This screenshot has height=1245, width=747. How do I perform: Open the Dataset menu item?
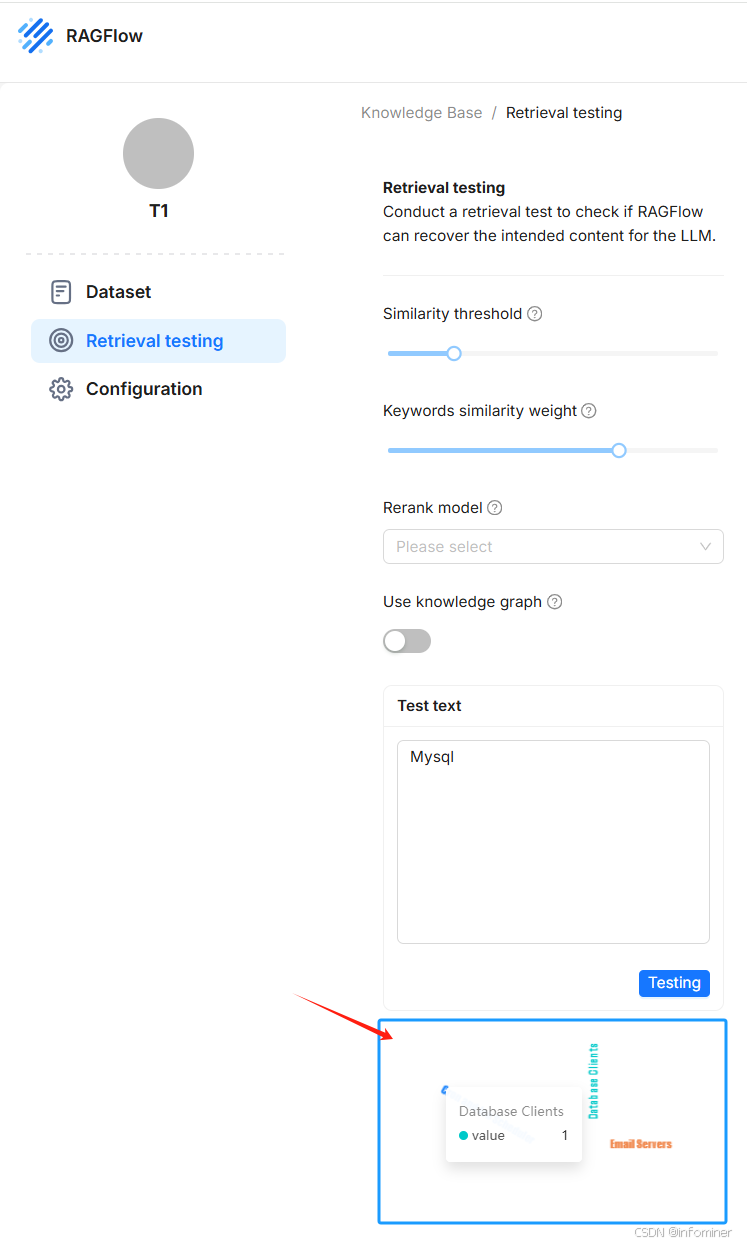coord(118,292)
